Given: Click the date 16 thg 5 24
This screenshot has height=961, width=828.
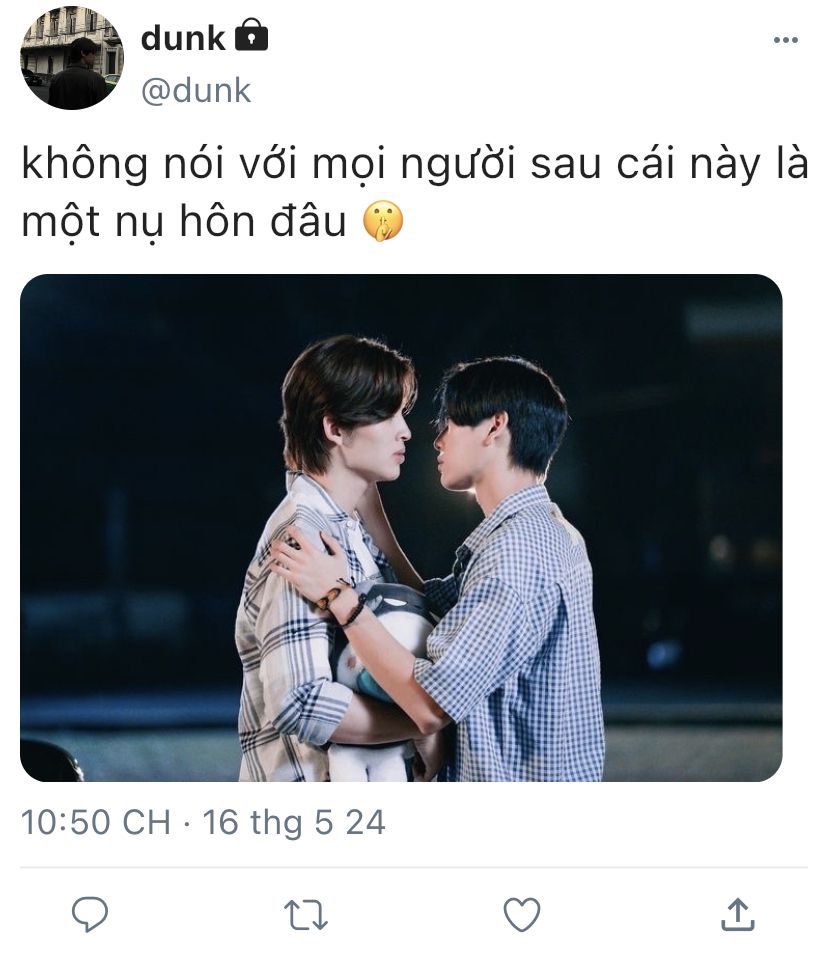Looking at the screenshot, I should [x=294, y=822].
